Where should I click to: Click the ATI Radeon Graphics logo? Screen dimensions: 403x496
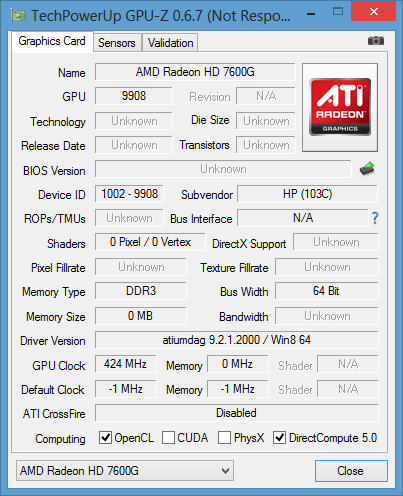pyautogui.click(x=340, y=107)
